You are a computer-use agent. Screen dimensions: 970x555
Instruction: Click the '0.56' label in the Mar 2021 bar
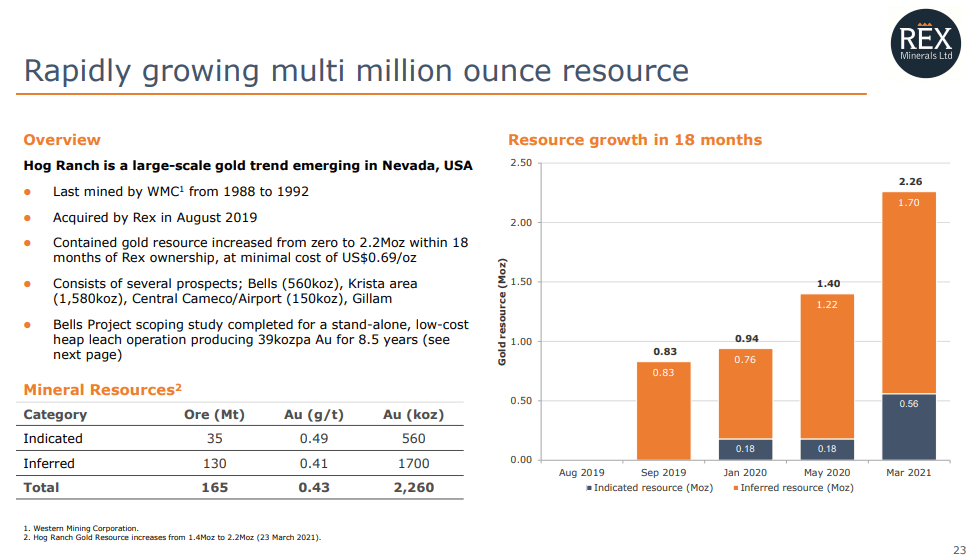coord(909,404)
